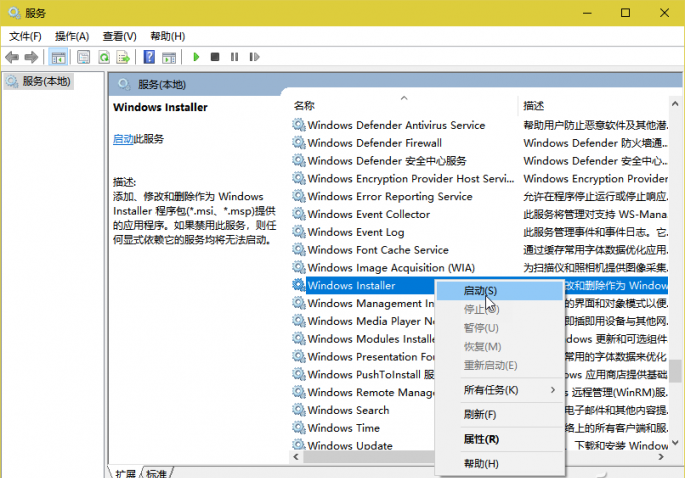Pause service with the pause toolbar icon
Screen dimensions: 690x478
234,57
